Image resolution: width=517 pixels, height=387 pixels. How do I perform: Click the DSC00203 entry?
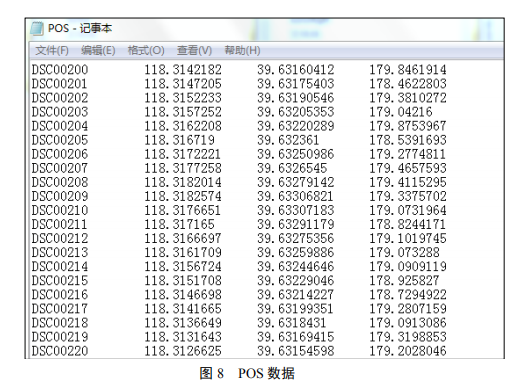coord(60,112)
